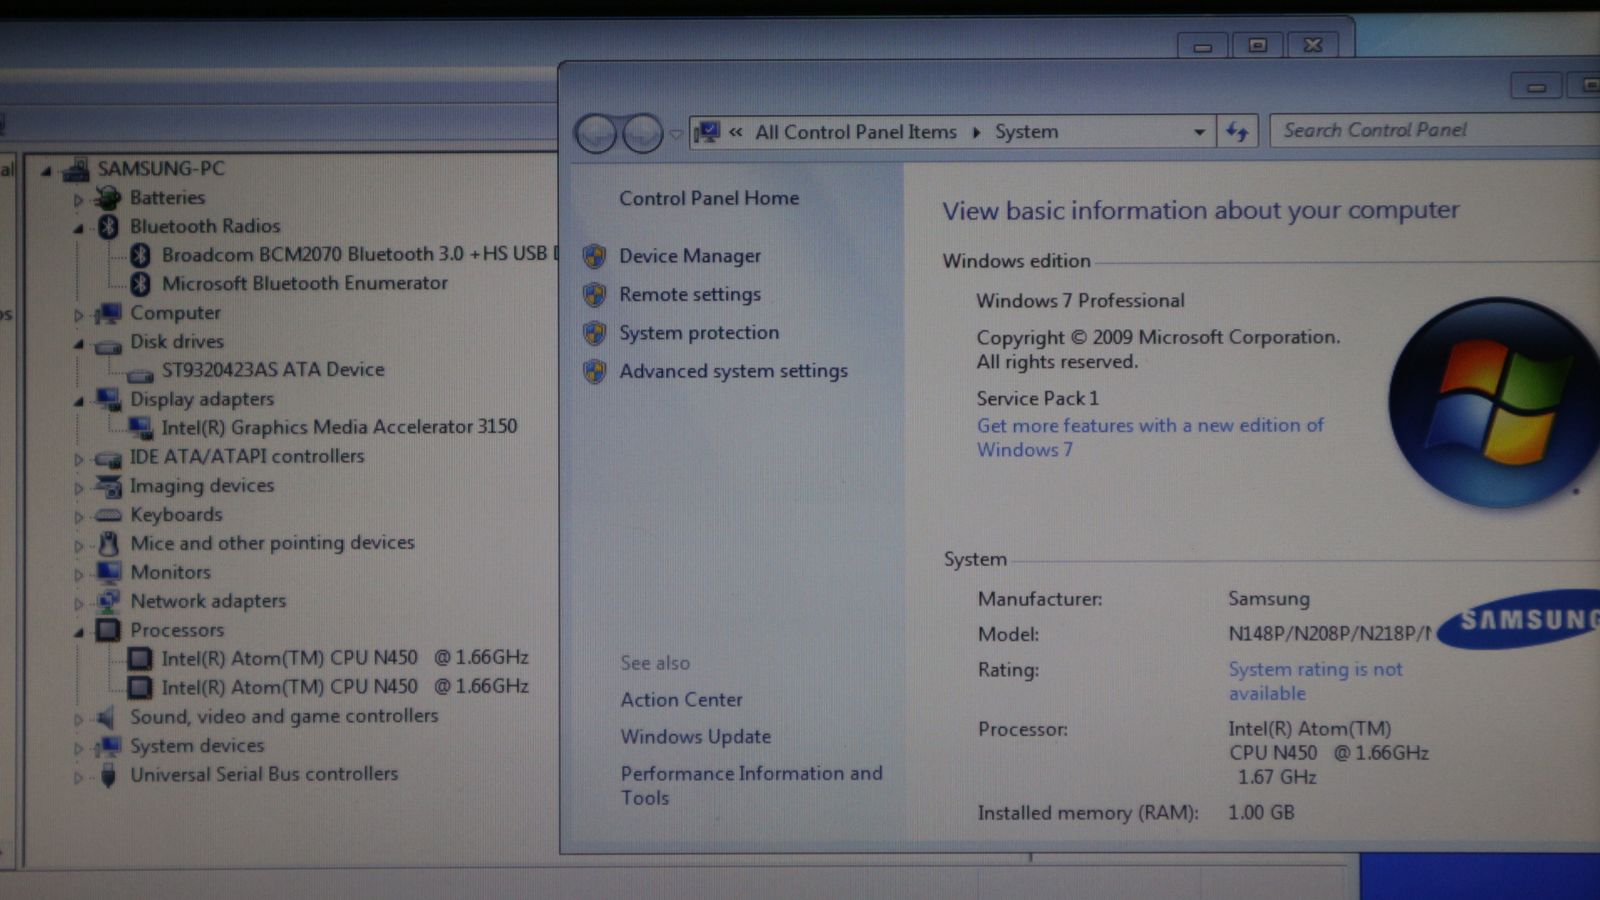
Task: Open Advanced system settings
Action: [733, 371]
